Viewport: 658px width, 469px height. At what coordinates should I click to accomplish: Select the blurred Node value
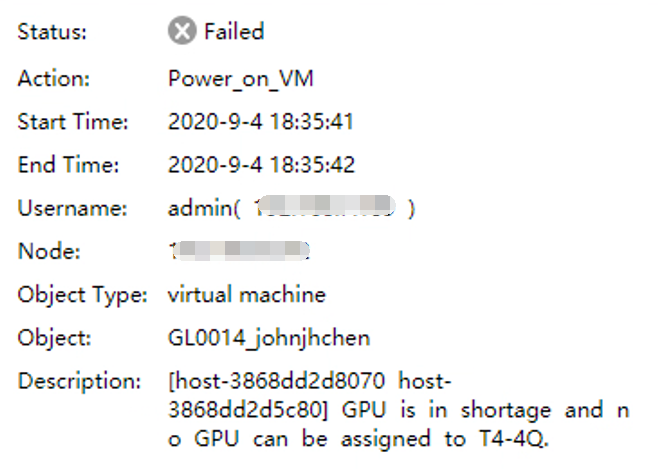(x=241, y=252)
